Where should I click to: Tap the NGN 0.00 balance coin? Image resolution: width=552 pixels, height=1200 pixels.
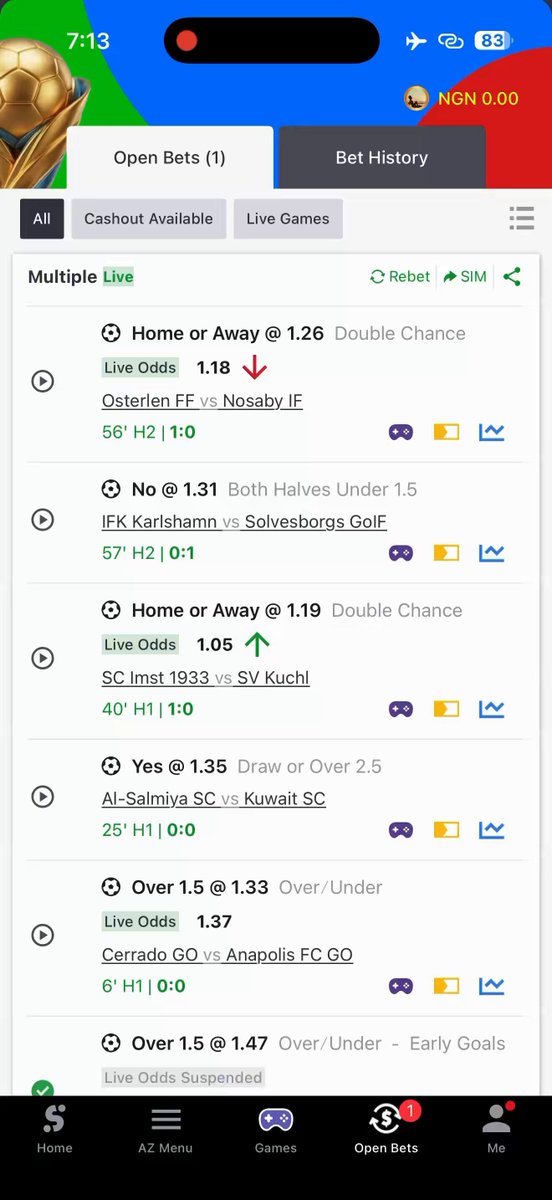click(417, 98)
